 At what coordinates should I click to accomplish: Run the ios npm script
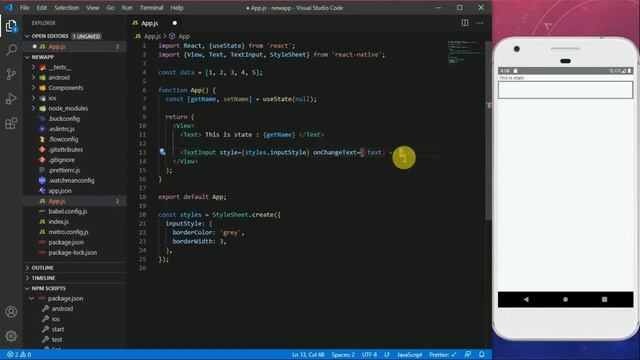pyautogui.click(x=56, y=319)
